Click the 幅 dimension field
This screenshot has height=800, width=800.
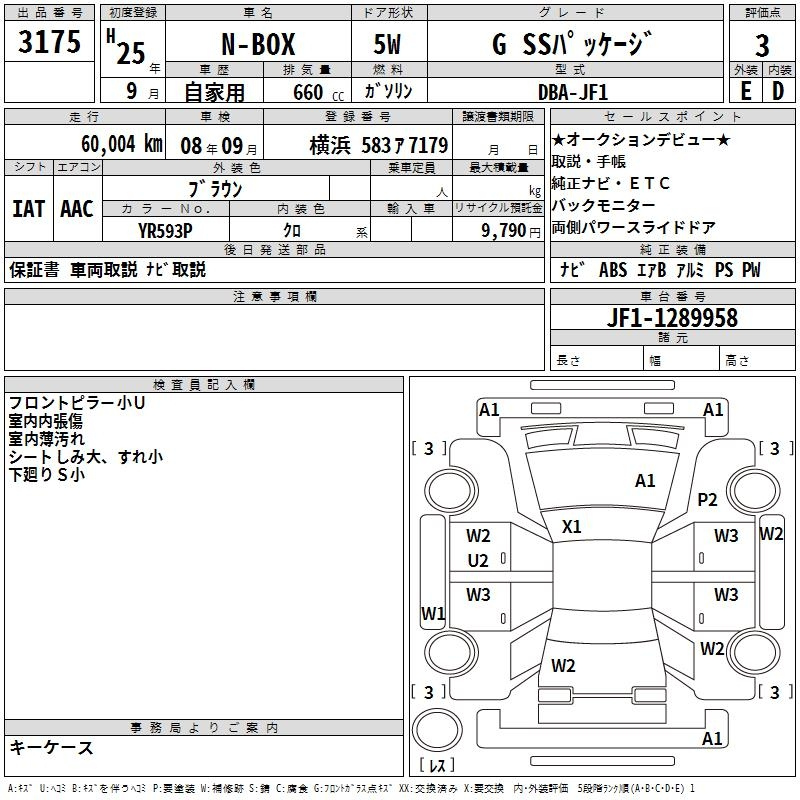tap(682, 359)
